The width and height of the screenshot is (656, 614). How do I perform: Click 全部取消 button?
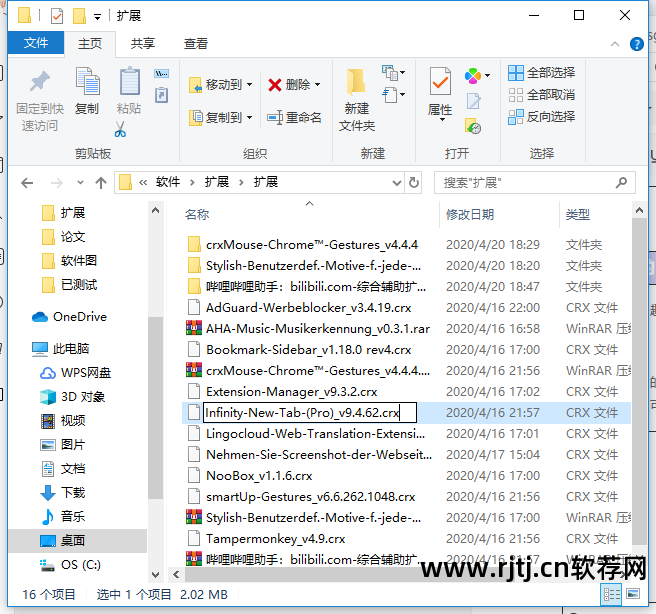[x=541, y=95]
